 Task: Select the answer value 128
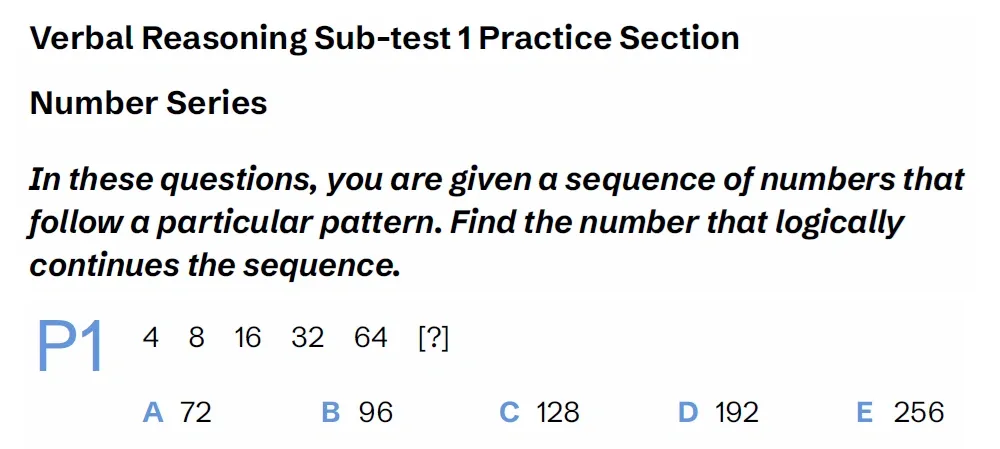pos(558,412)
